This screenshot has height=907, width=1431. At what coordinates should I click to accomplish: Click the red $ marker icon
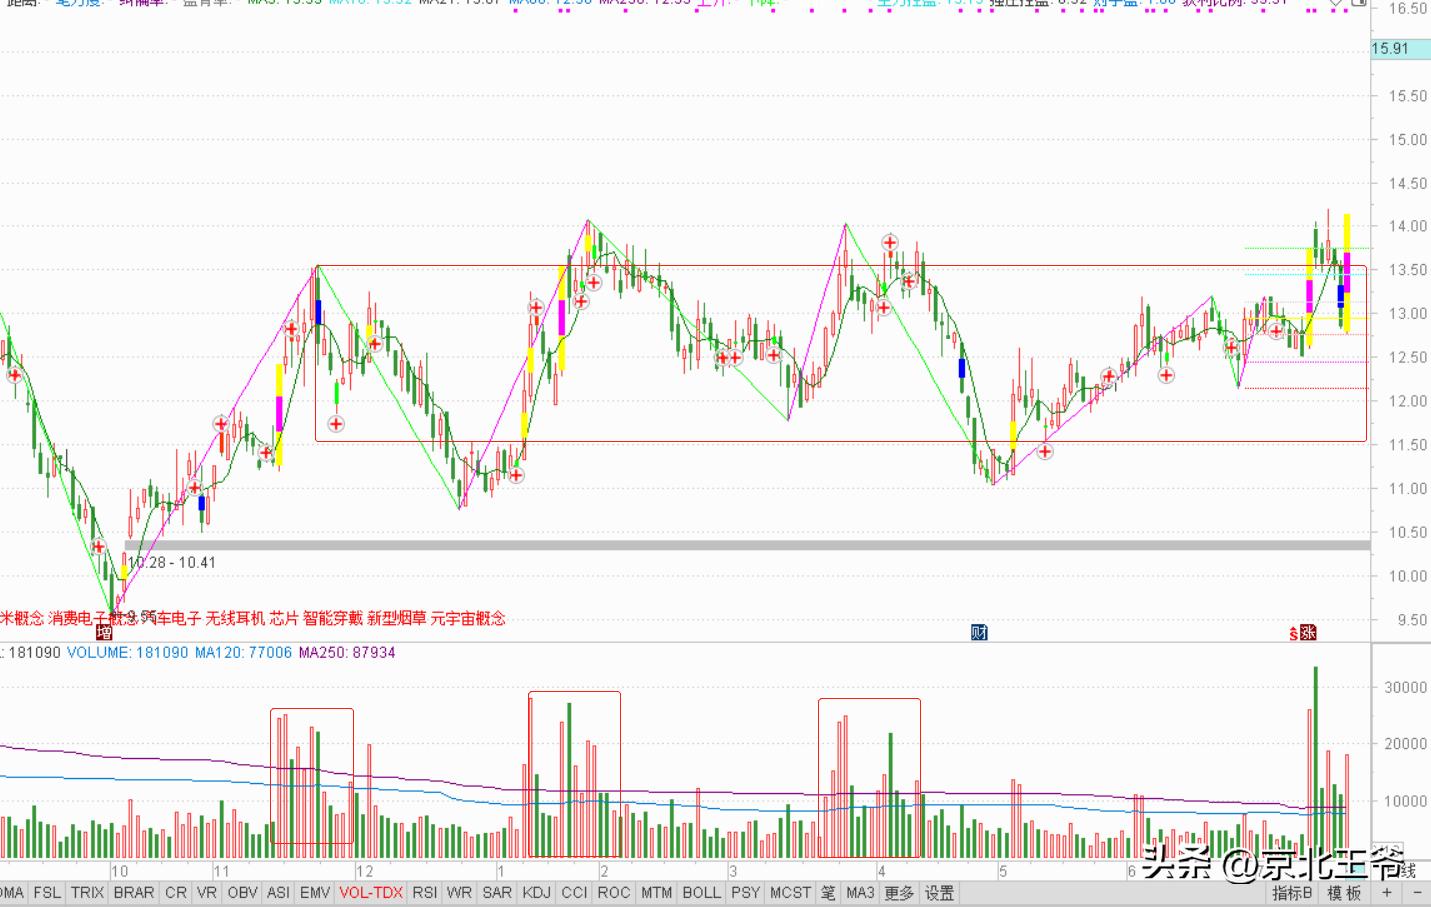point(1293,632)
